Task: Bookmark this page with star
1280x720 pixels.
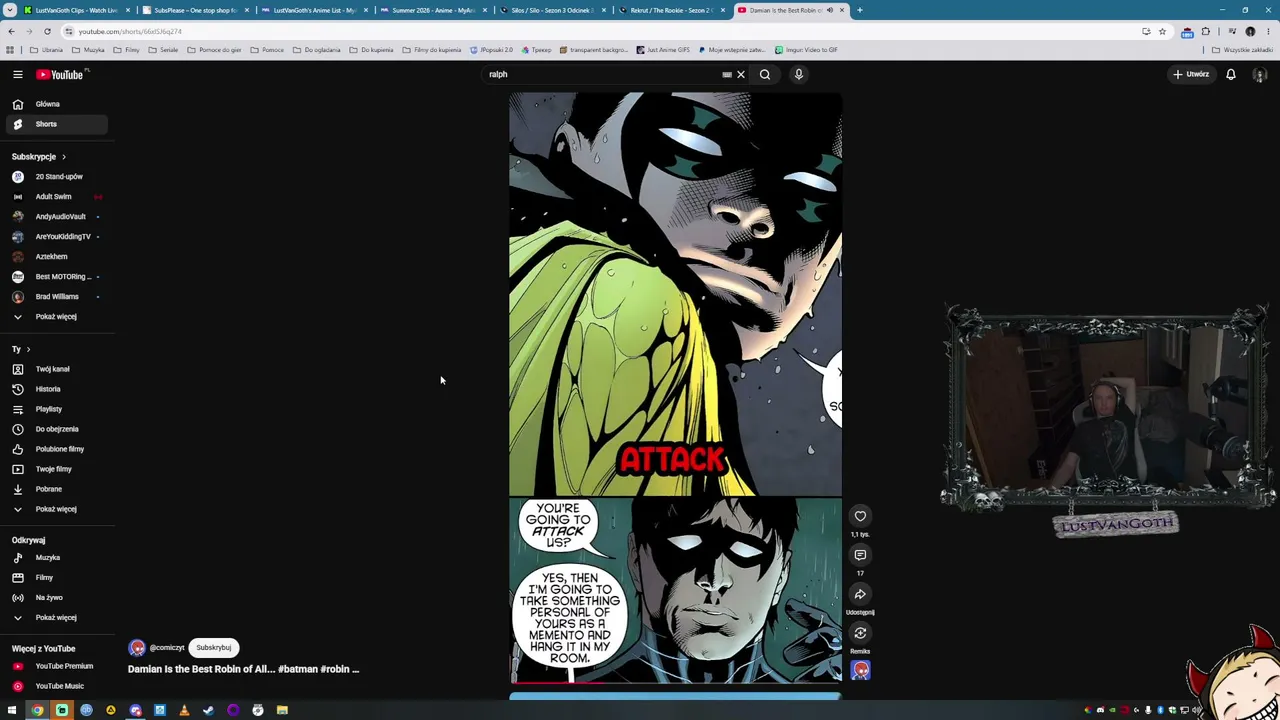Action: coord(1162,31)
